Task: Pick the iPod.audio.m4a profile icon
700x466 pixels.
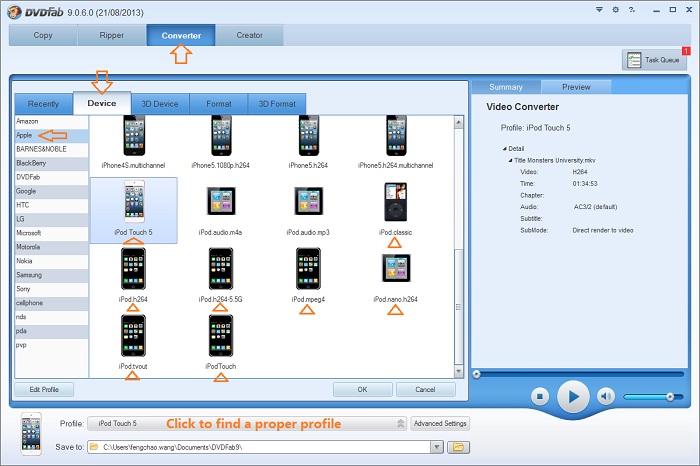Action: click(221, 201)
